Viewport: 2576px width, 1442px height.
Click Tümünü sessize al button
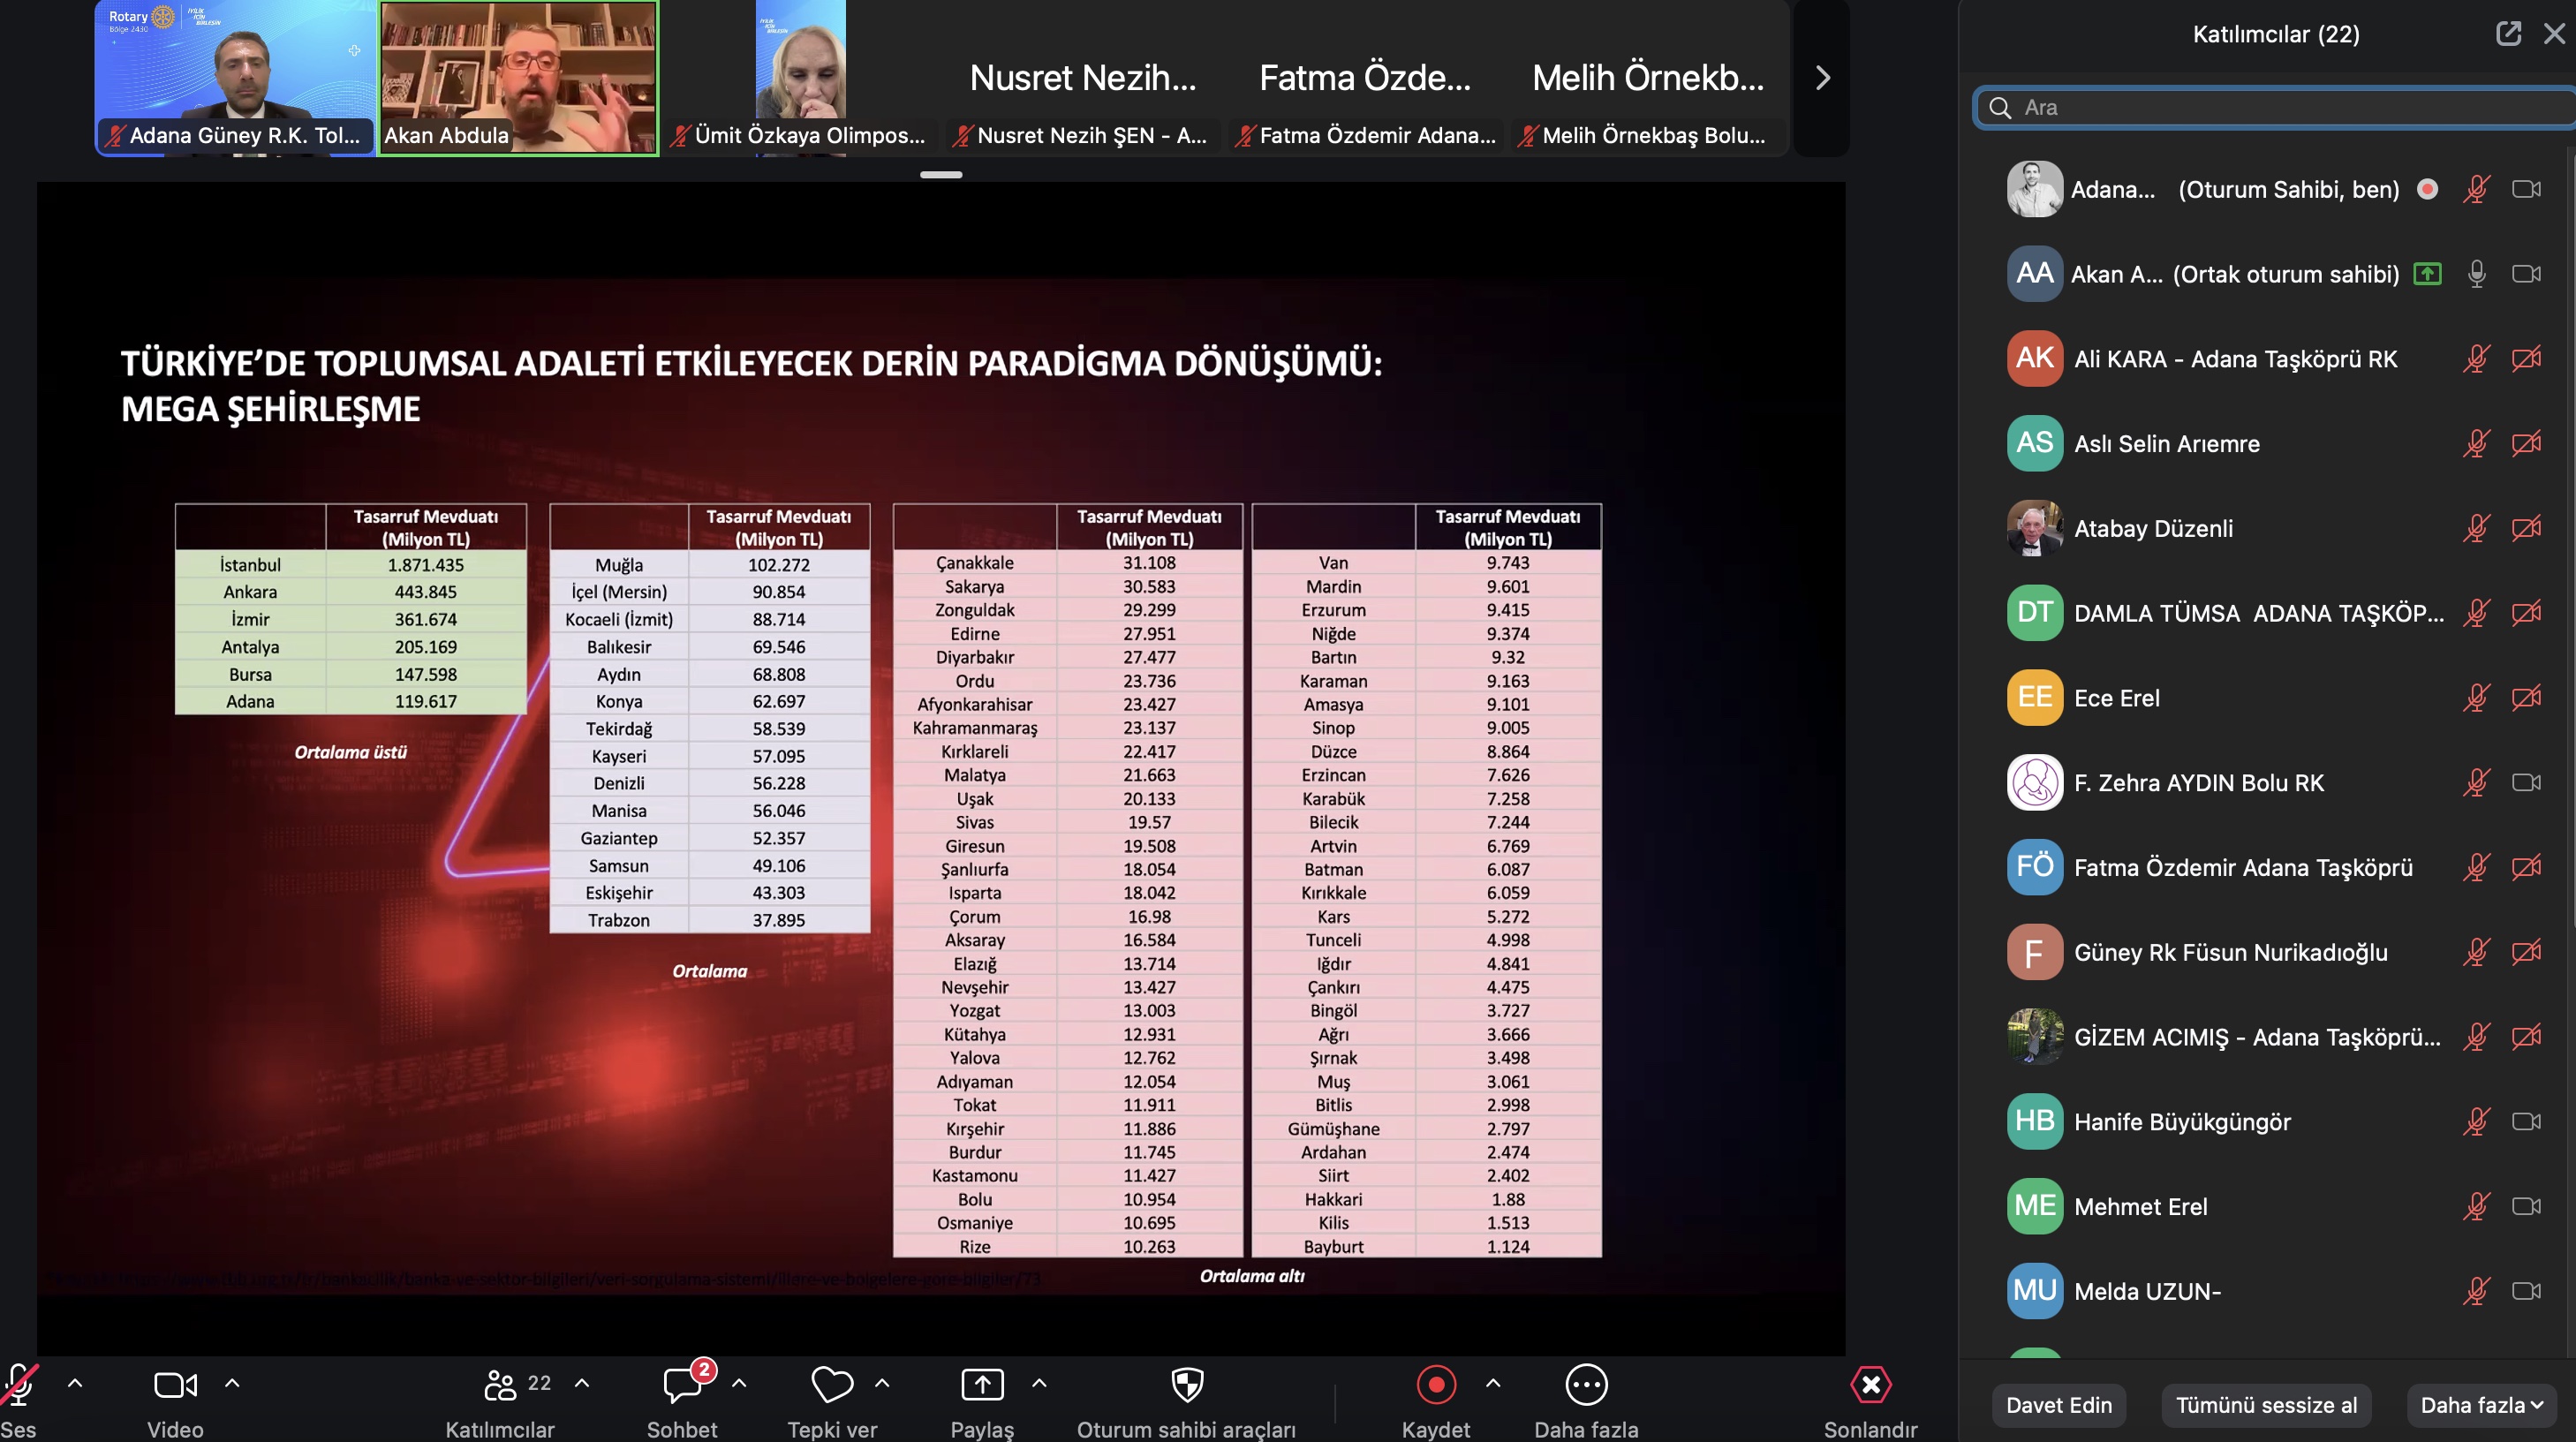2266,1405
